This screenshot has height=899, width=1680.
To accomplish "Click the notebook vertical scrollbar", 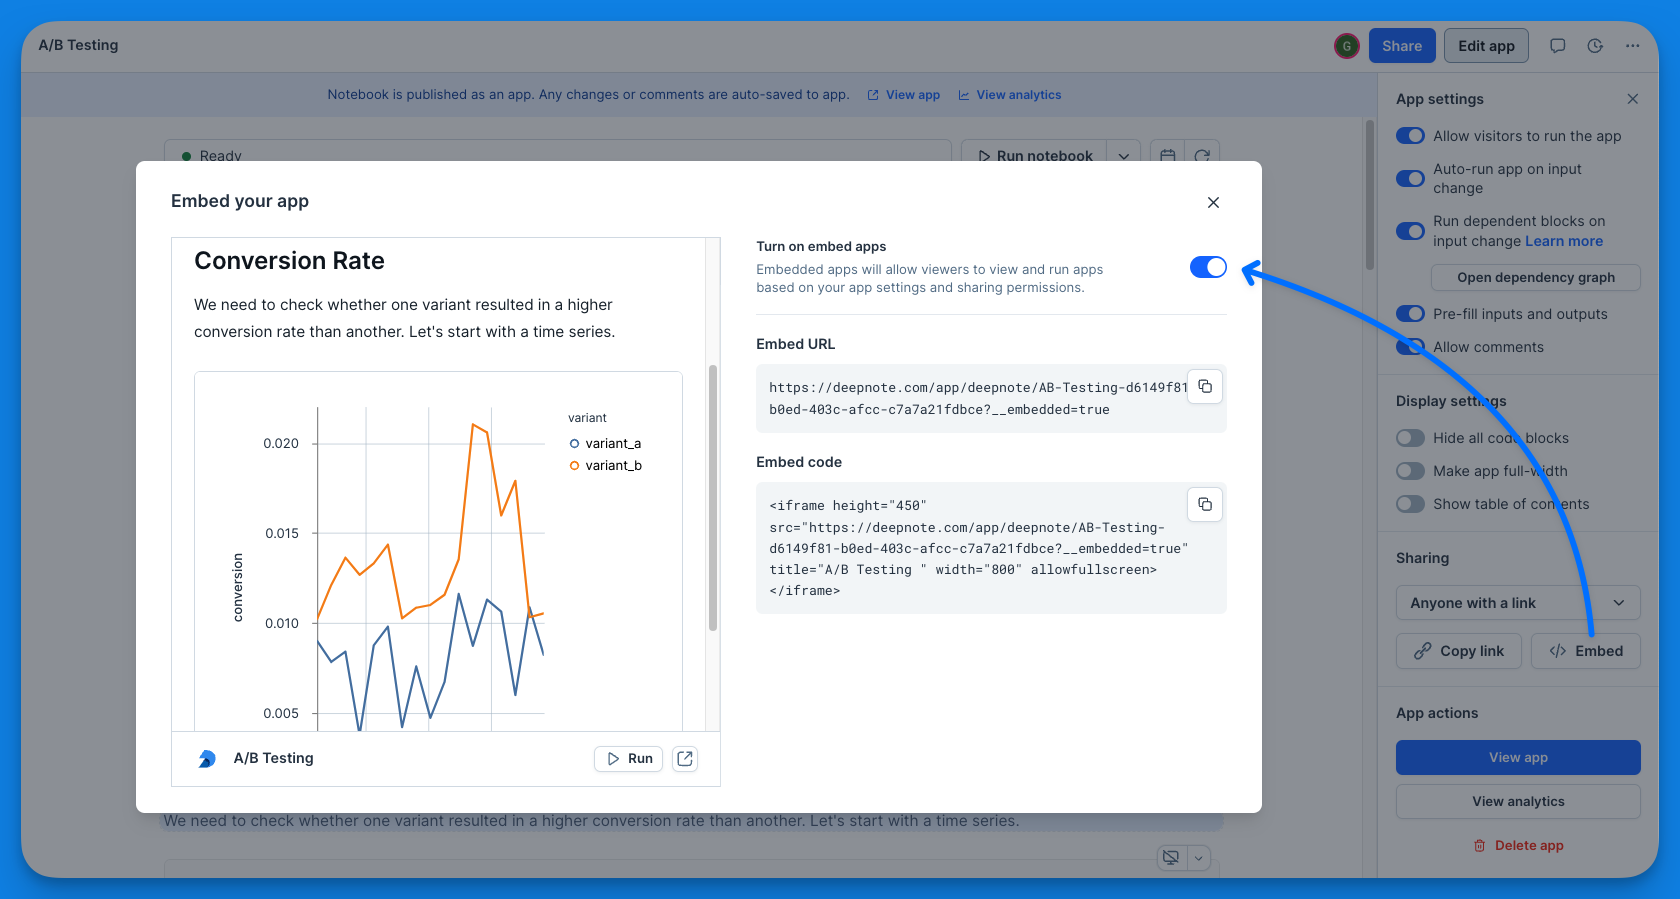I will [1370, 195].
